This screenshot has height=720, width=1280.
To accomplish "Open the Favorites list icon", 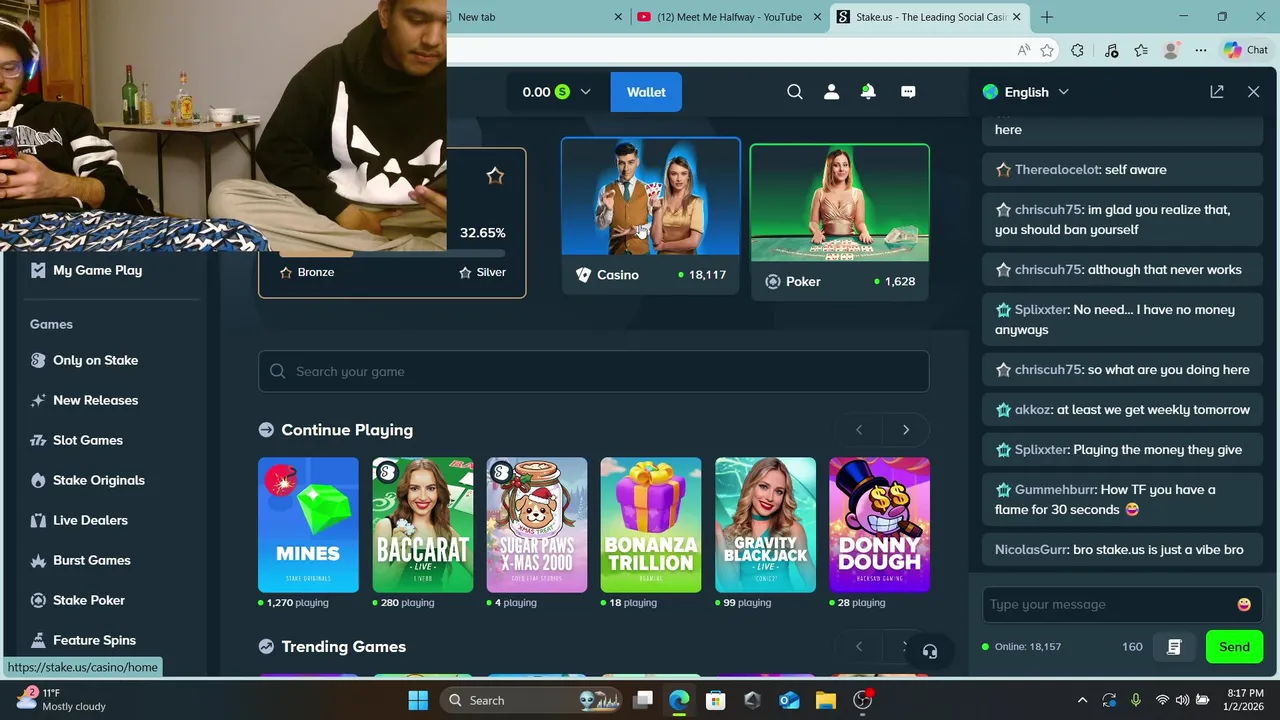I will click(x=1141, y=50).
